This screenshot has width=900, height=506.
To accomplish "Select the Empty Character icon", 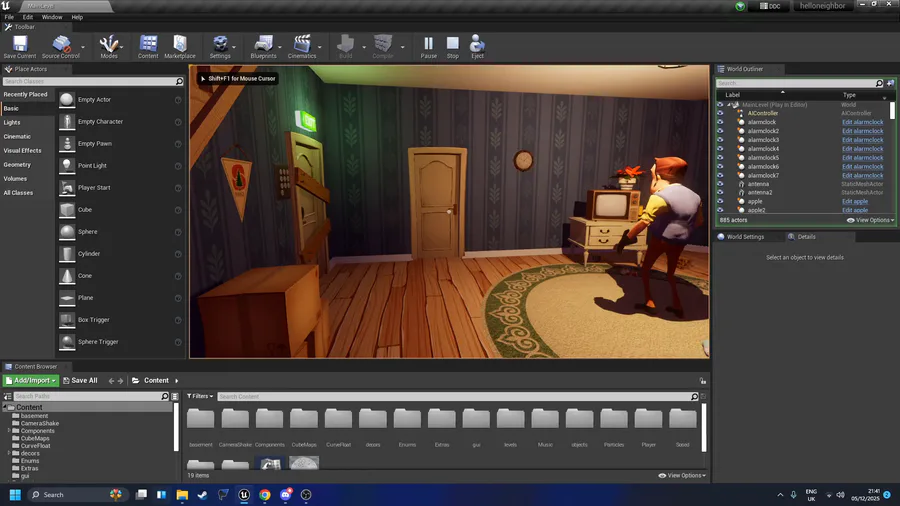I will tap(67, 122).
